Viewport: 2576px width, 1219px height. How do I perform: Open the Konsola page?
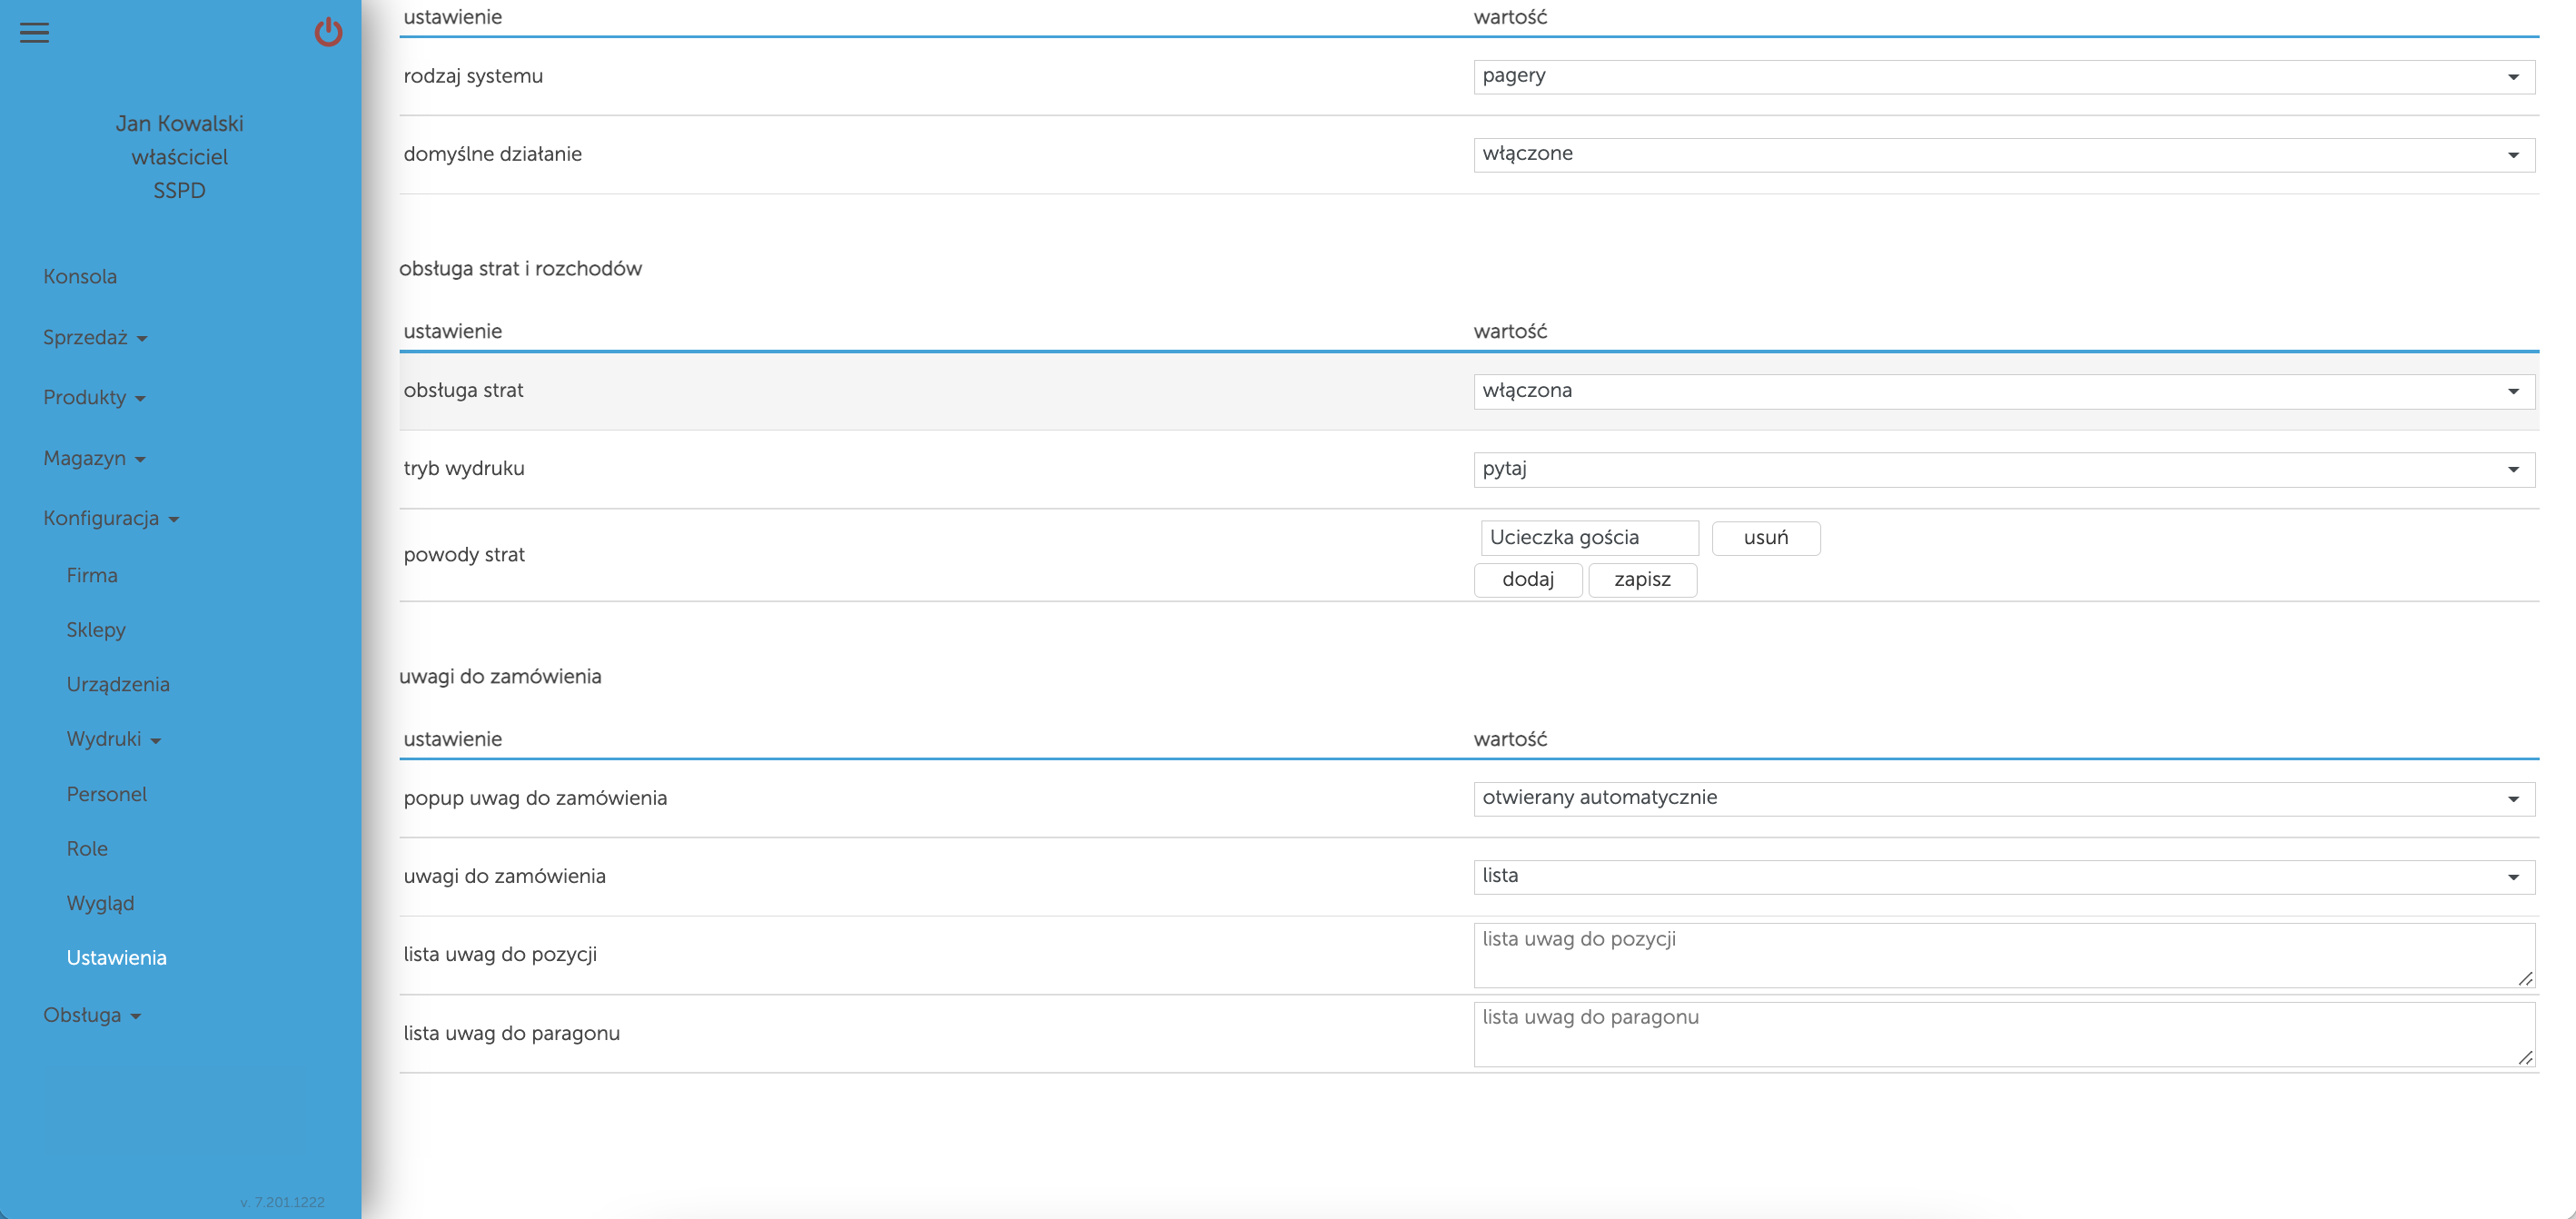(80, 277)
